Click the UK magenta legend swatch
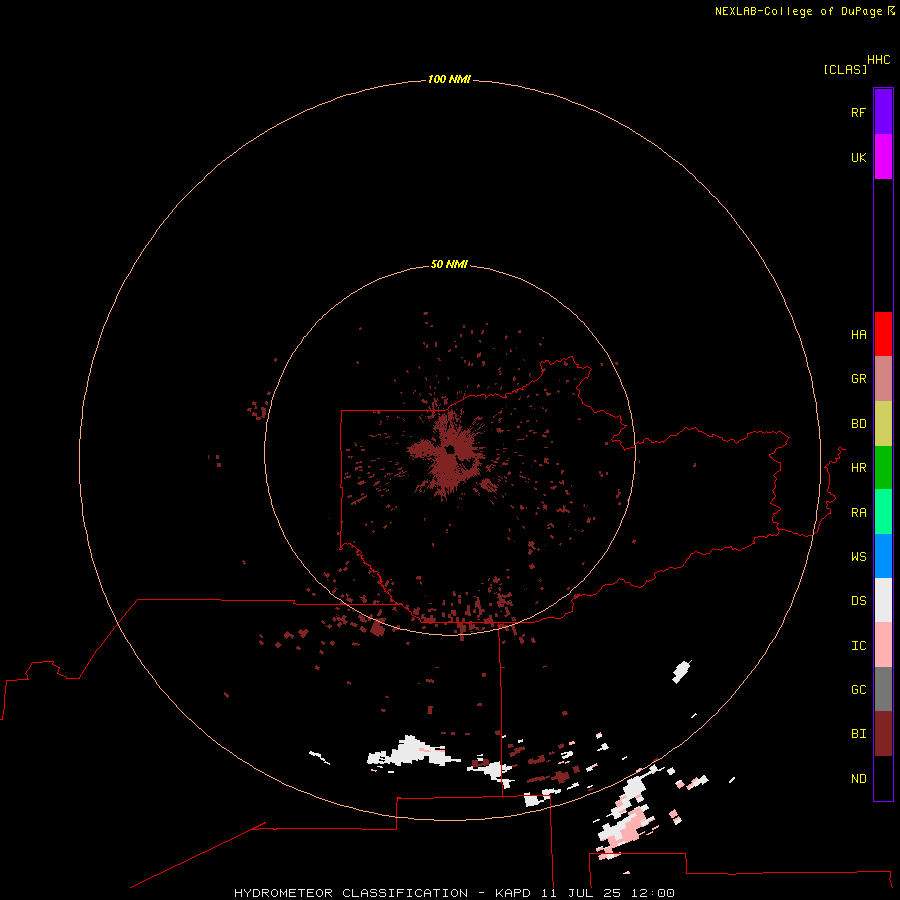Viewport: 900px width, 900px height. tap(883, 157)
